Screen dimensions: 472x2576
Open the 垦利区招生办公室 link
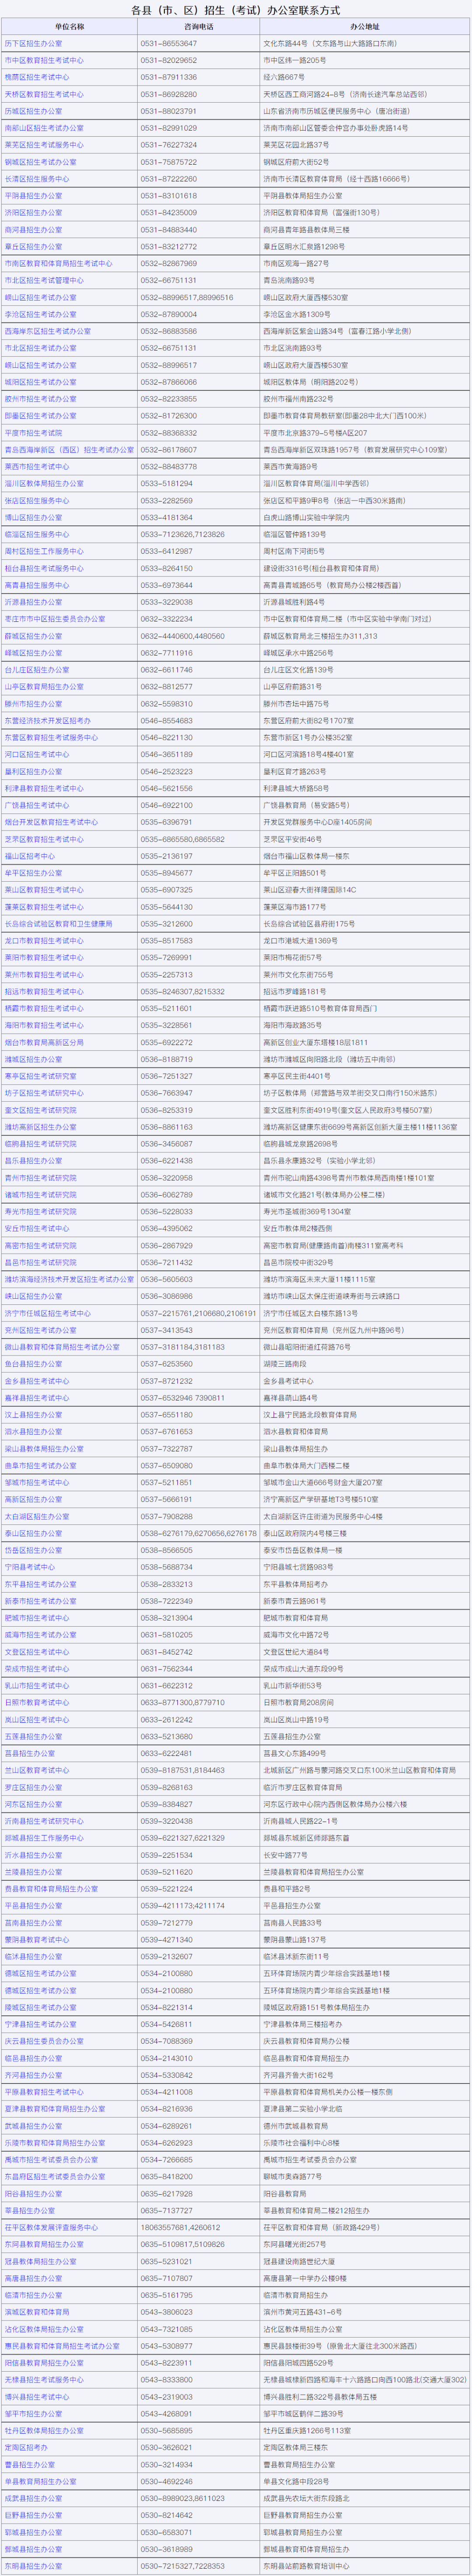33,772
